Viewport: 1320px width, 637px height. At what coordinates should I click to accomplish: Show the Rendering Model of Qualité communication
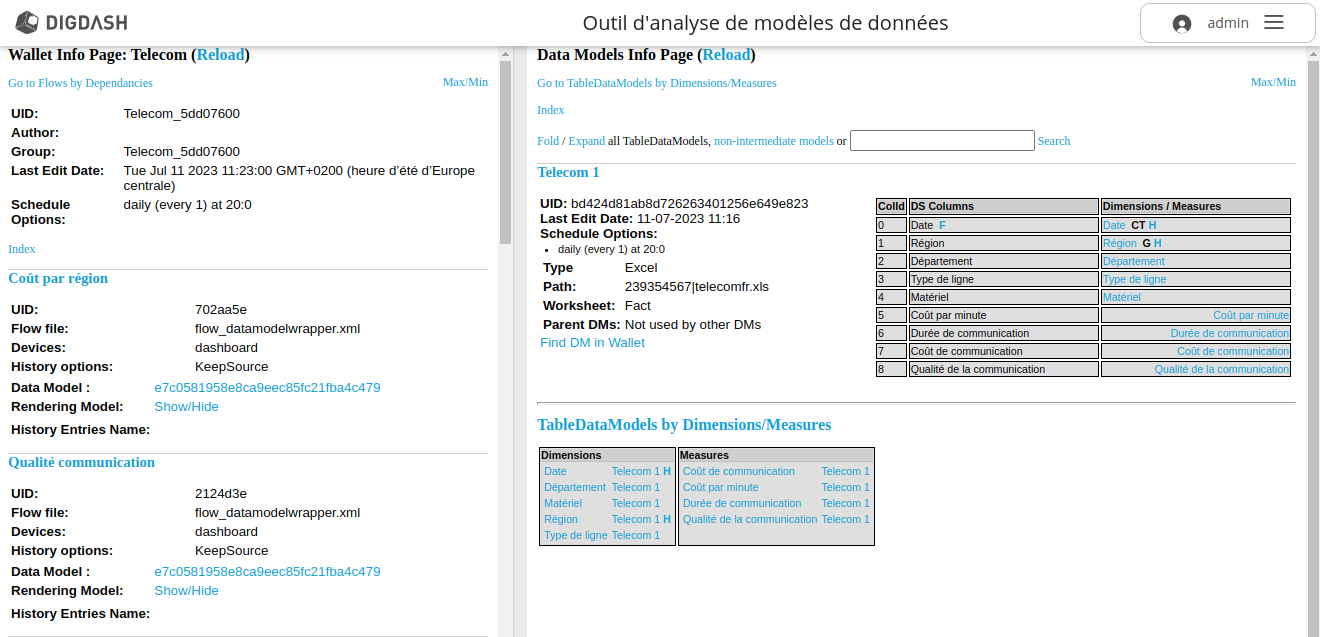184,590
